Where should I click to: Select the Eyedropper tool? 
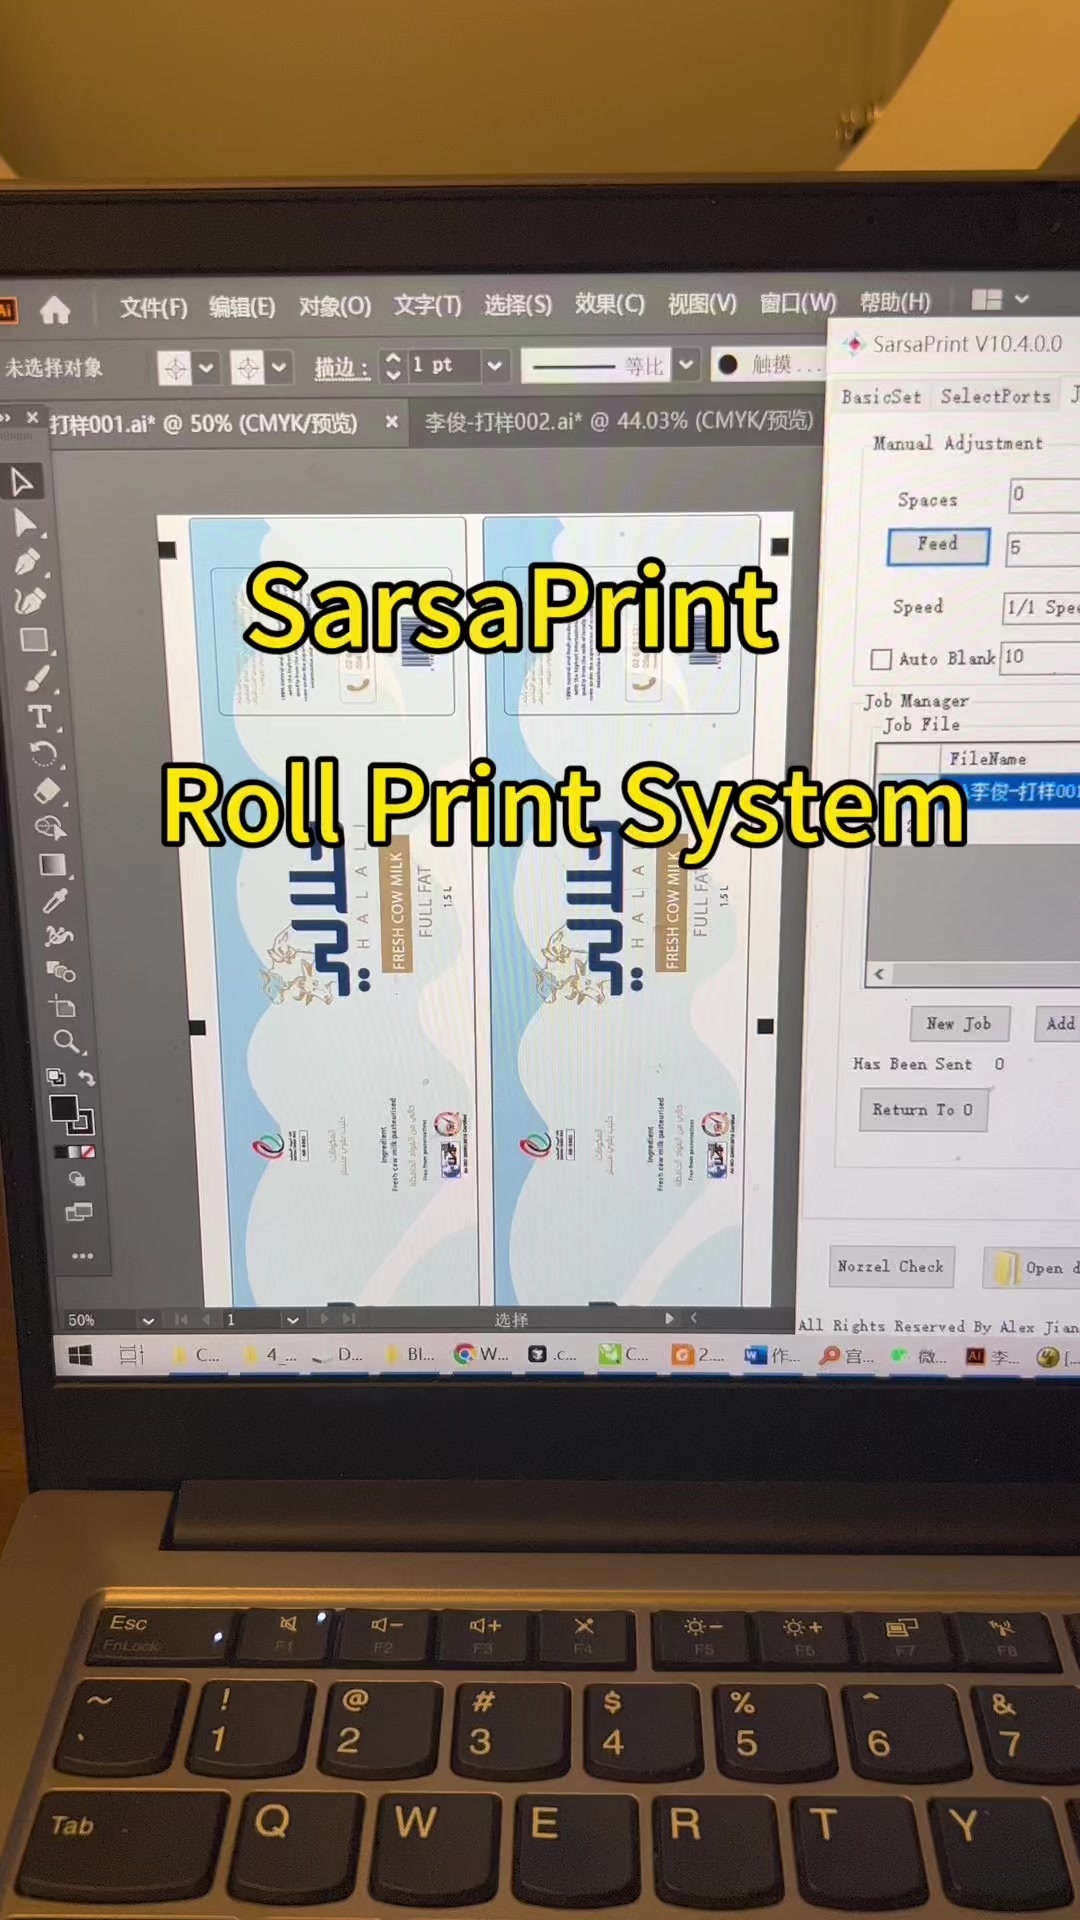click(x=55, y=900)
